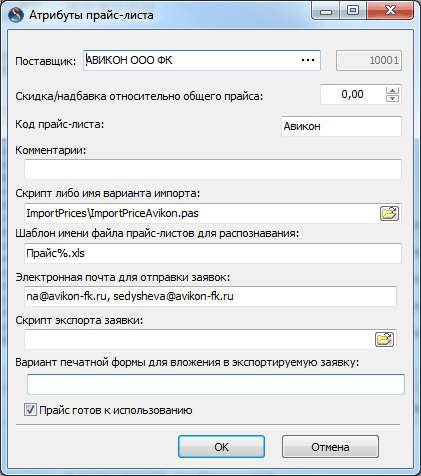Click the empty Комментарии field

coord(213,169)
